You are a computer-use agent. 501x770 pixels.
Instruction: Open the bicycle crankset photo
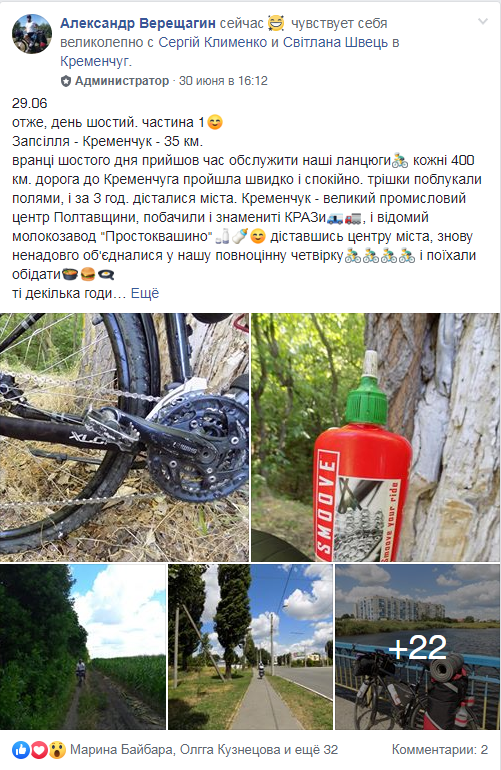pyautogui.click(x=124, y=437)
